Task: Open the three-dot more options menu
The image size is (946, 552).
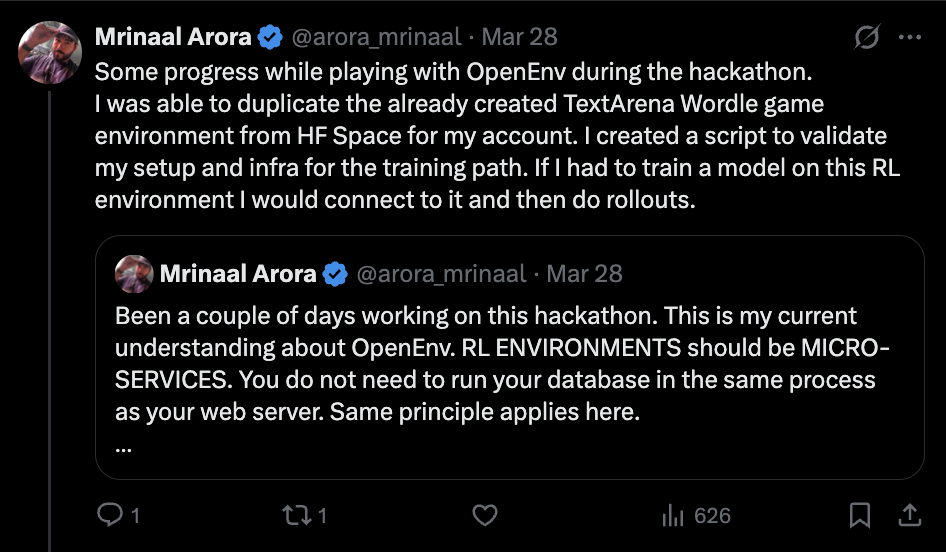Action: pos(909,37)
